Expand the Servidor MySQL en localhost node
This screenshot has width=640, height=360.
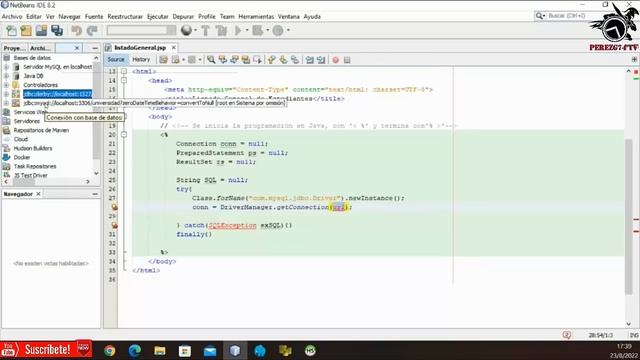click(7, 67)
